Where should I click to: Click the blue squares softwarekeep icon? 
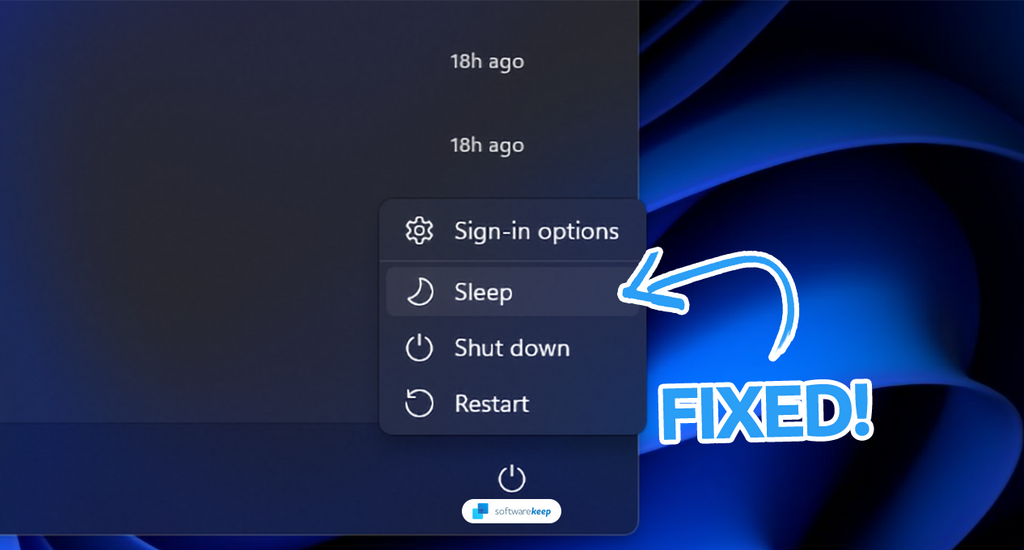click(x=480, y=511)
